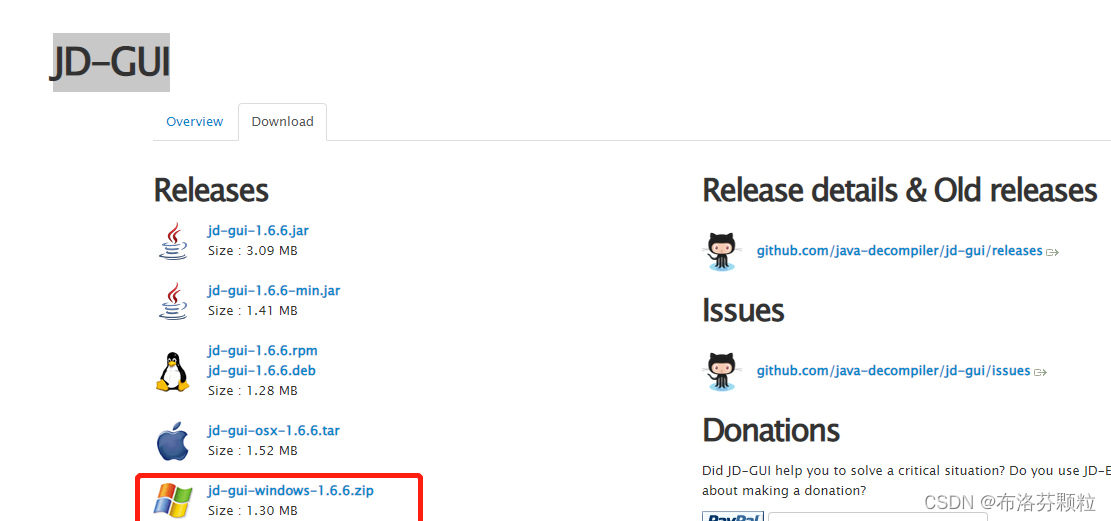Click the GitHub Octocat icon beside the issues link

pos(722,371)
